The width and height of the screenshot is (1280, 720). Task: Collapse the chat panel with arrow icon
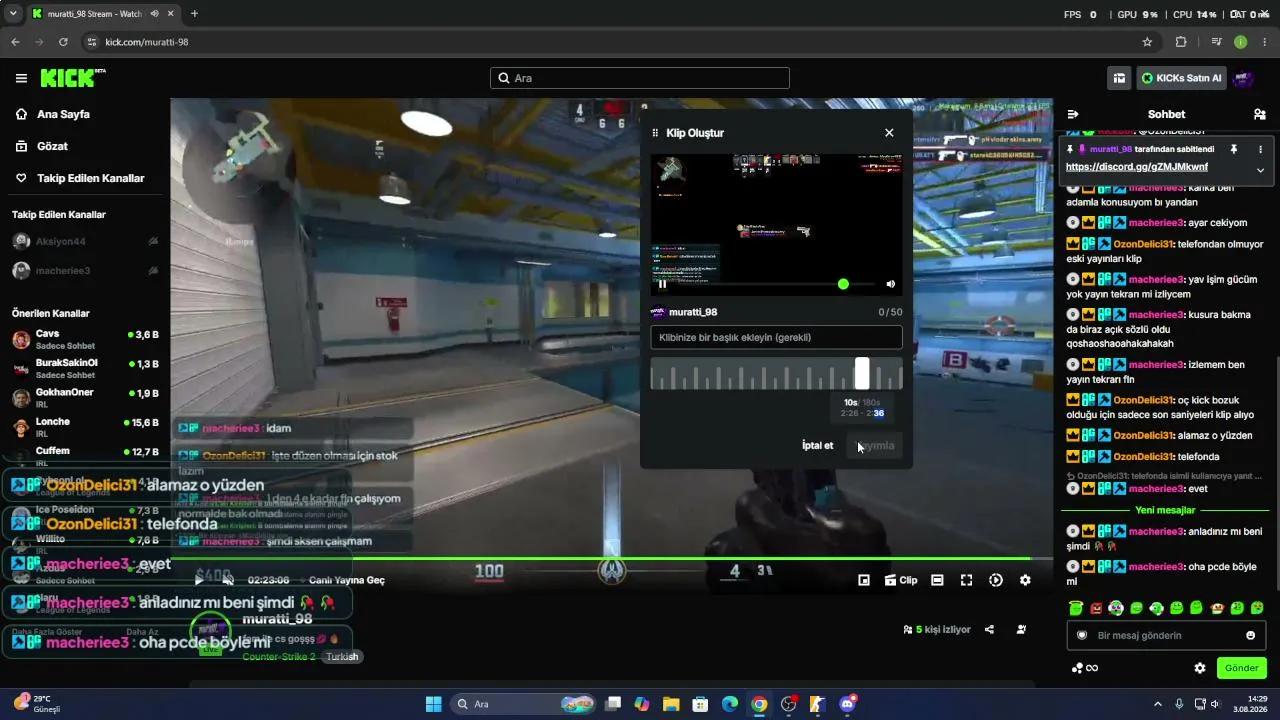tap(1073, 114)
